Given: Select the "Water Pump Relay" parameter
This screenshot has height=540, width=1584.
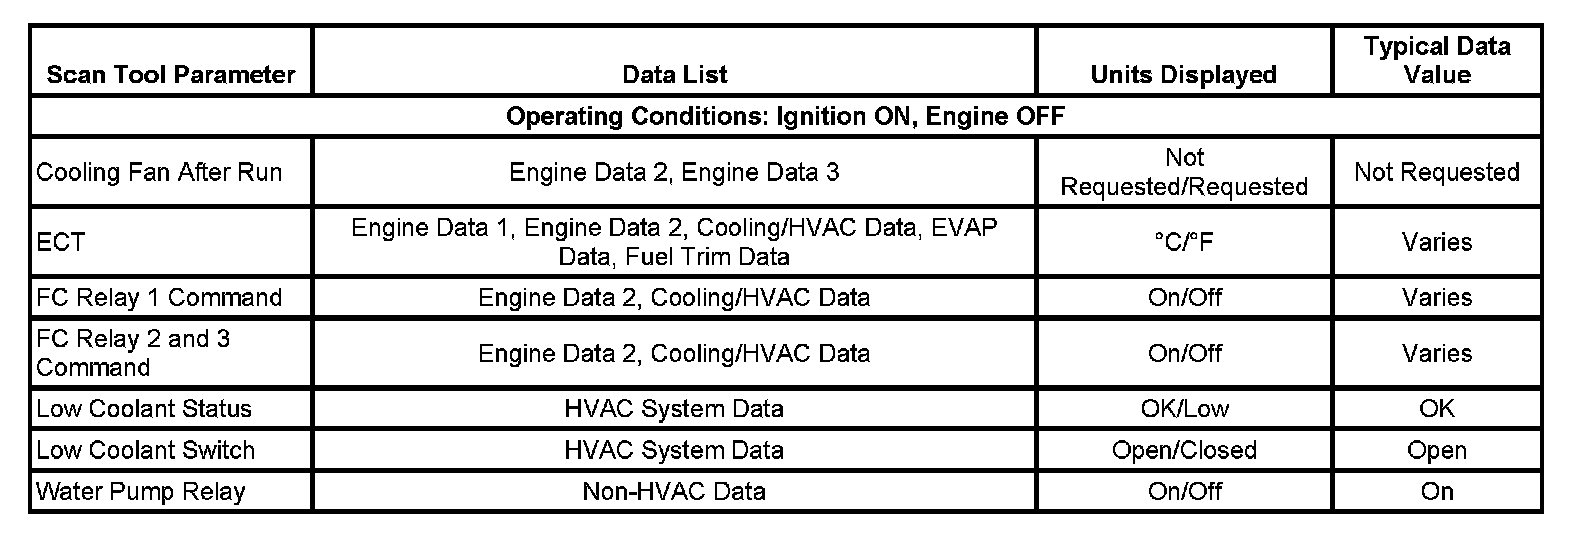Looking at the screenshot, I should coord(141,491).
